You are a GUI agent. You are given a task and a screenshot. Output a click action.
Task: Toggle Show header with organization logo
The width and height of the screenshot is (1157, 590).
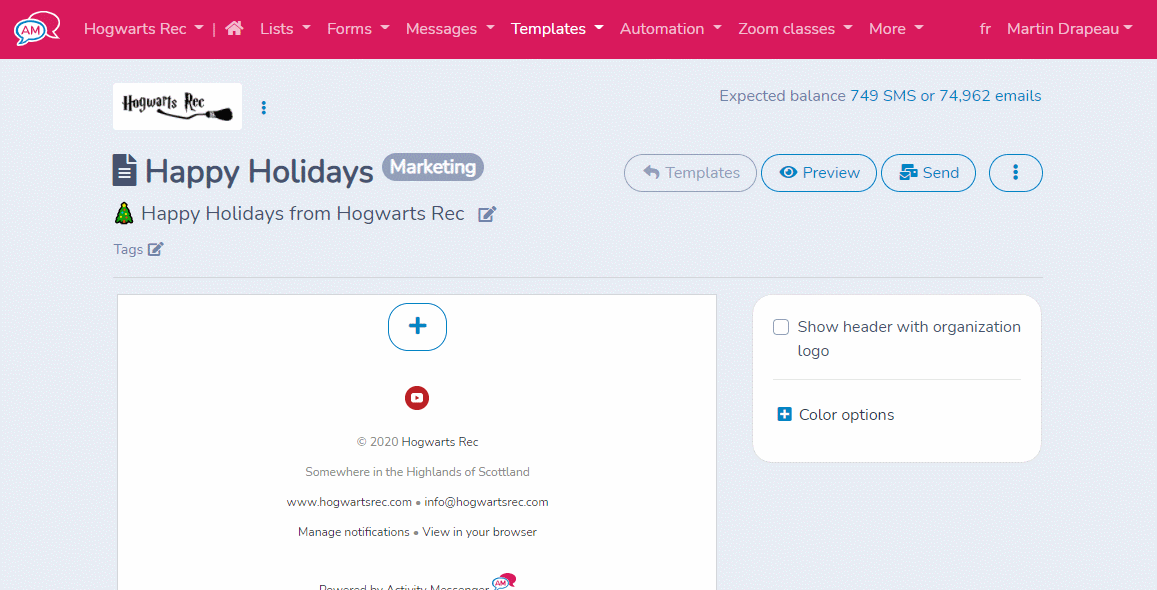781,327
